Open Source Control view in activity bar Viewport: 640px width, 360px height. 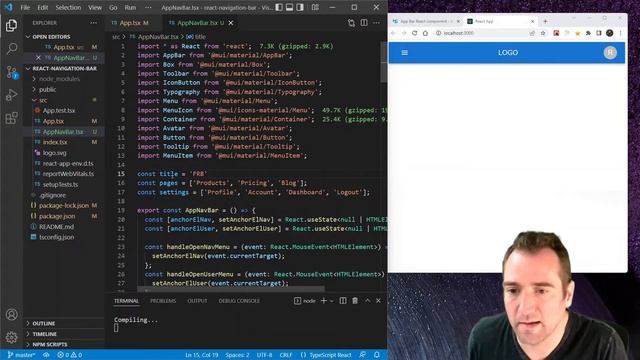[x=11, y=72]
